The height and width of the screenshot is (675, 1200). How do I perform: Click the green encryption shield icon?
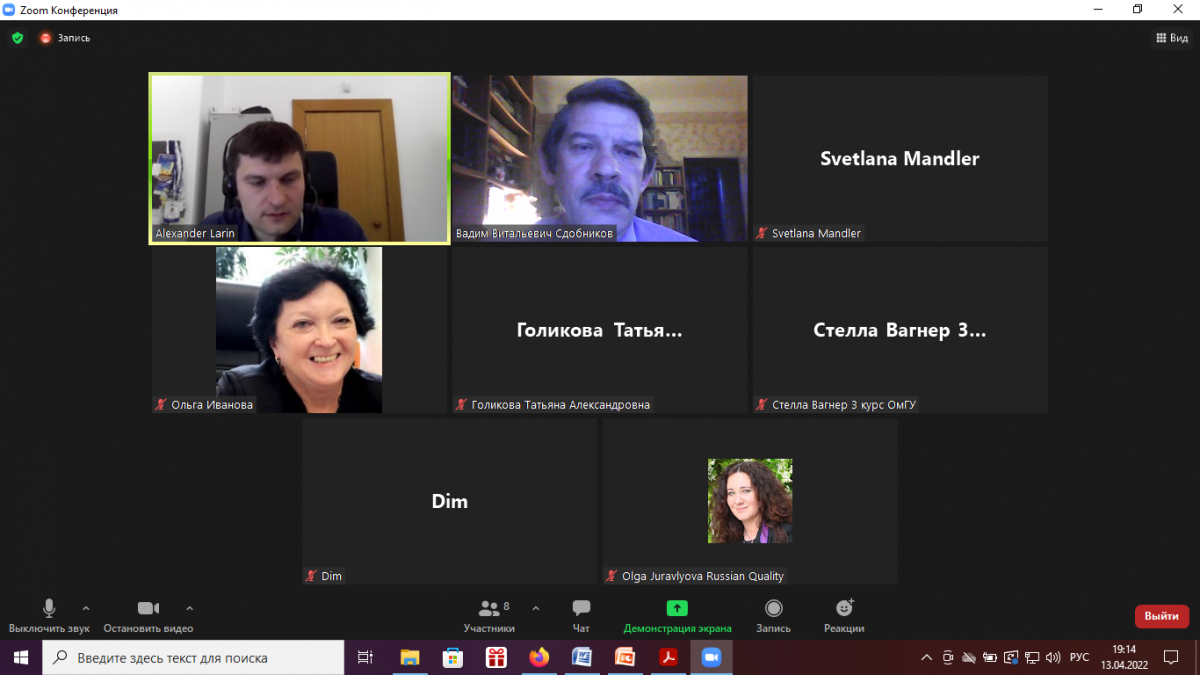(x=17, y=38)
